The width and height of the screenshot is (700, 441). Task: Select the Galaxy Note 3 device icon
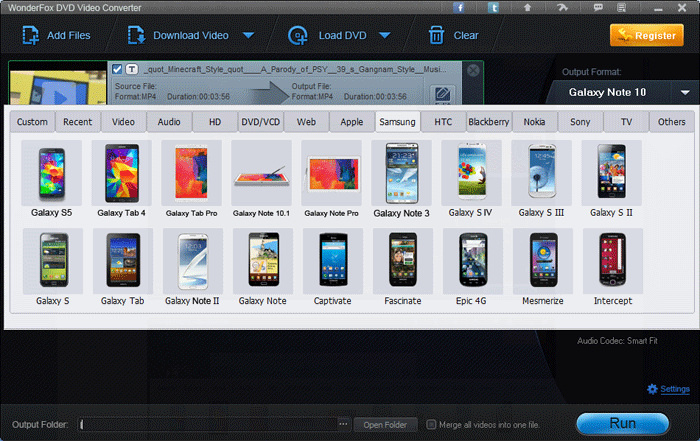click(x=401, y=173)
